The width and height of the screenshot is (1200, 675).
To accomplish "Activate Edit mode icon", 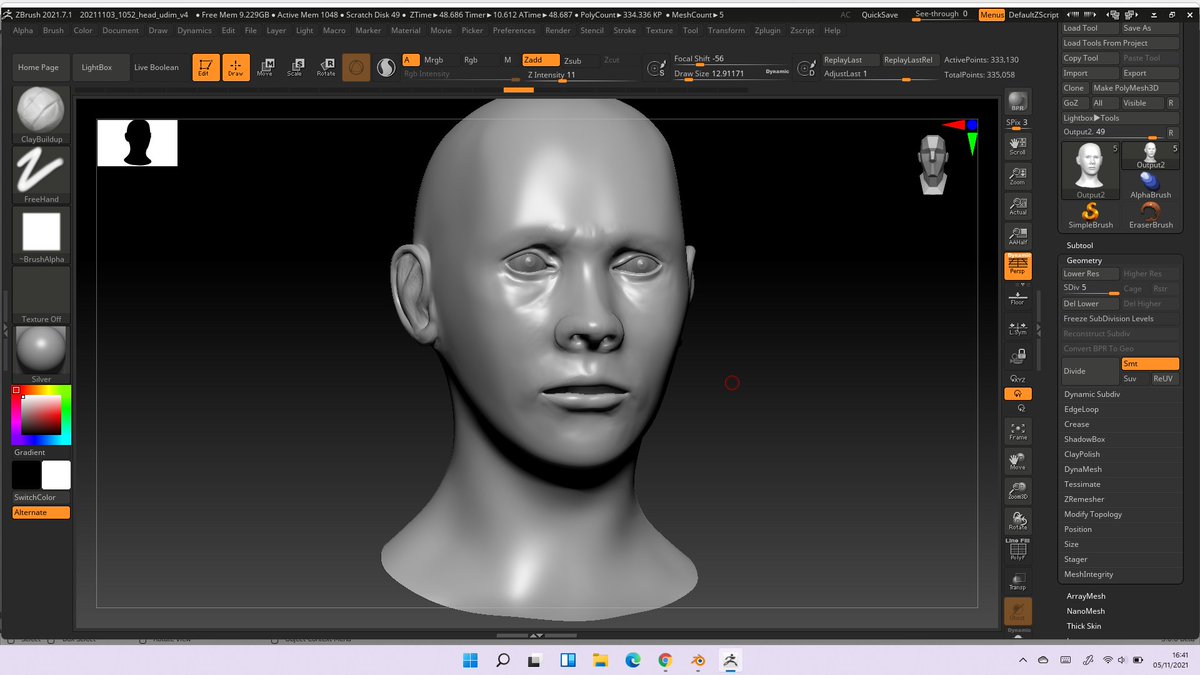I will coord(206,67).
